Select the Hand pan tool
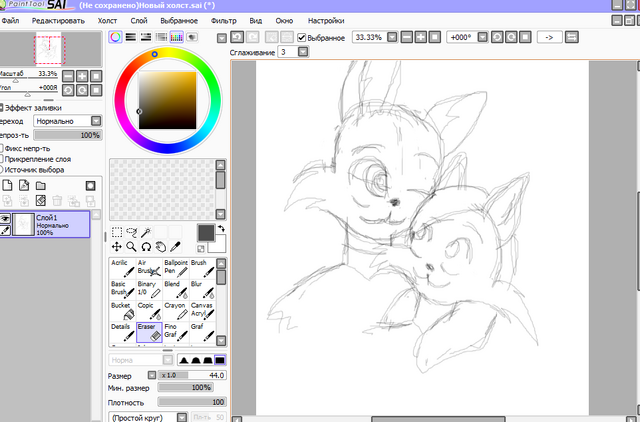The width and height of the screenshot is (640, 422). 161,247
